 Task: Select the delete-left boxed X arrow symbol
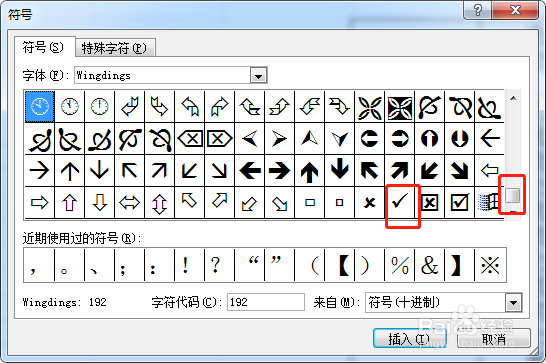coord(190,139)
